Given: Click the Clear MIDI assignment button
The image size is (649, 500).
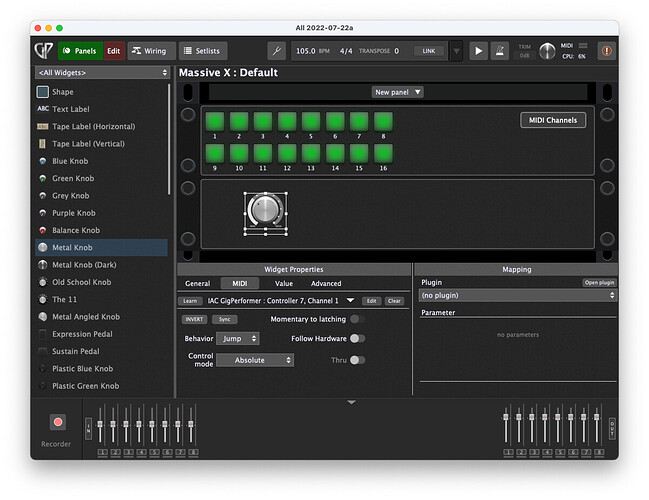Looking at the screenshot, I should (x=394, y=301).
